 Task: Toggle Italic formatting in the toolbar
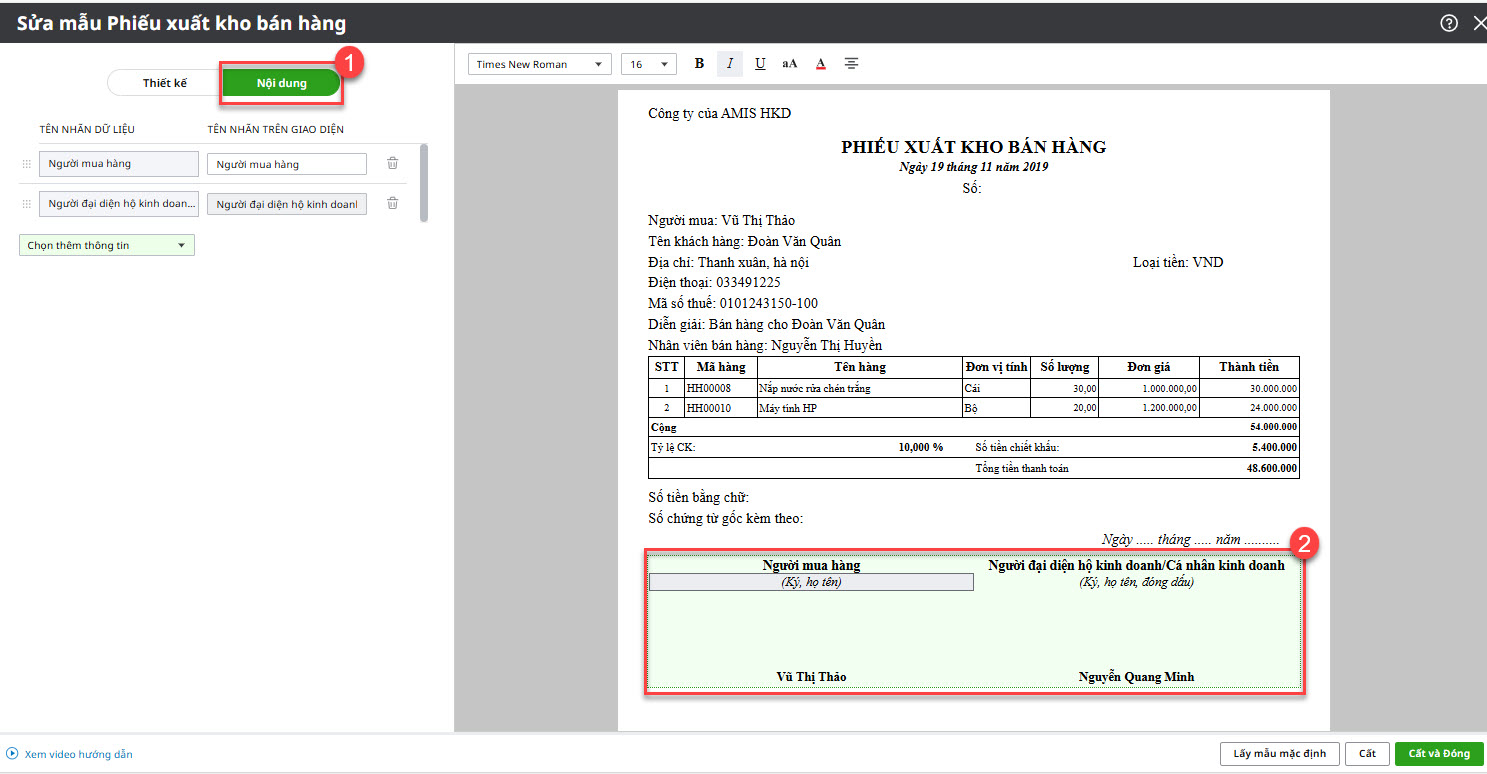(x=729, y=64)
